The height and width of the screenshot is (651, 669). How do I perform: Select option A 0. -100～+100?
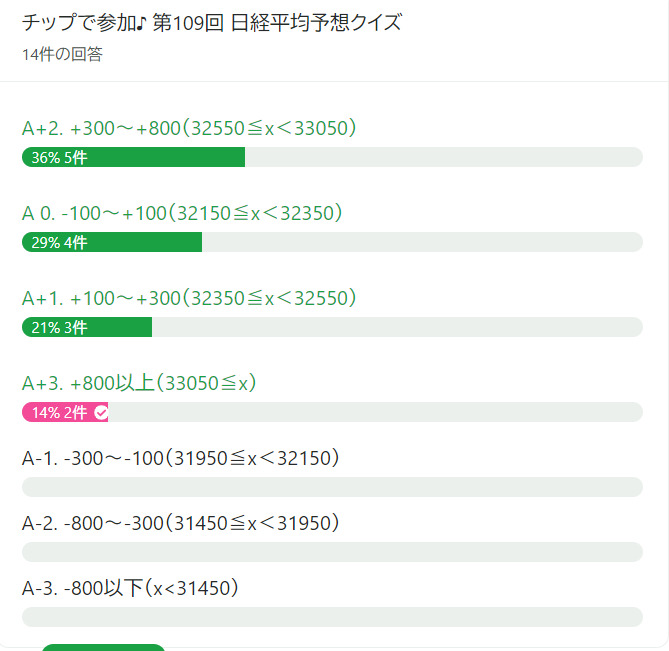pos(183,213)
